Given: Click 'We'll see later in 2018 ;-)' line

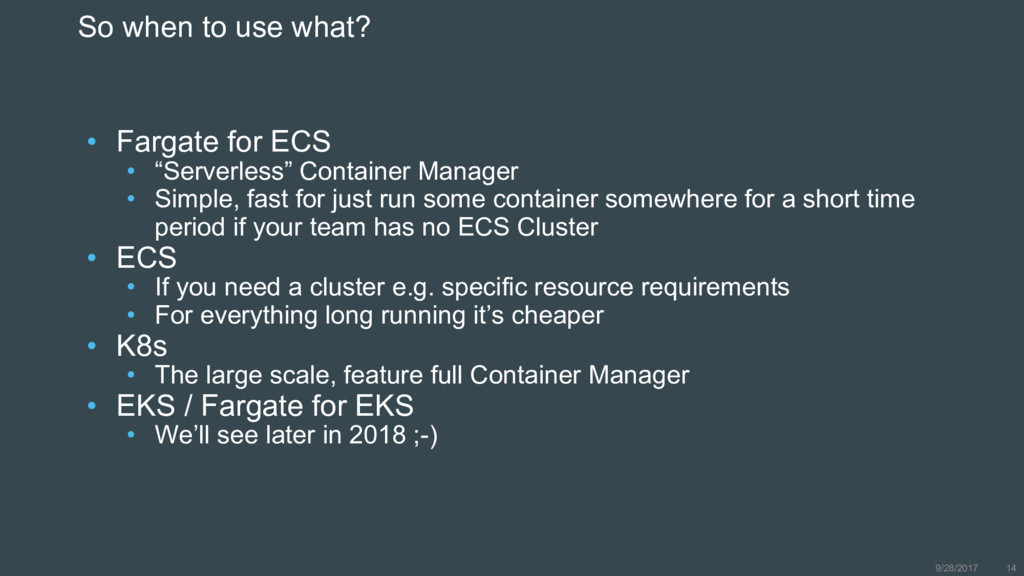Looking at the screenshot, I should (x=296, y=435).
